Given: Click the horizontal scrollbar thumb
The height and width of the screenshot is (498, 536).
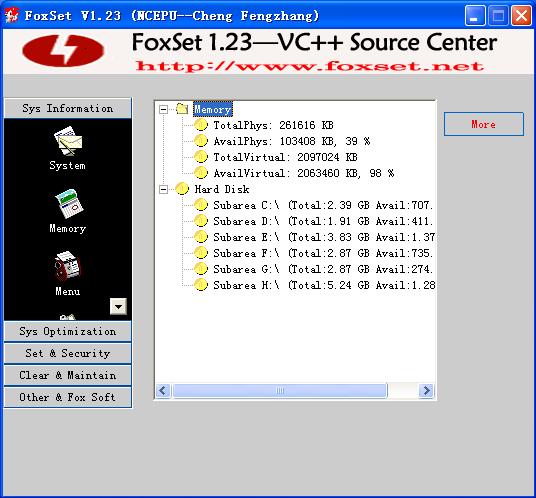Looking at the screenshot, I should pos(280,390).
